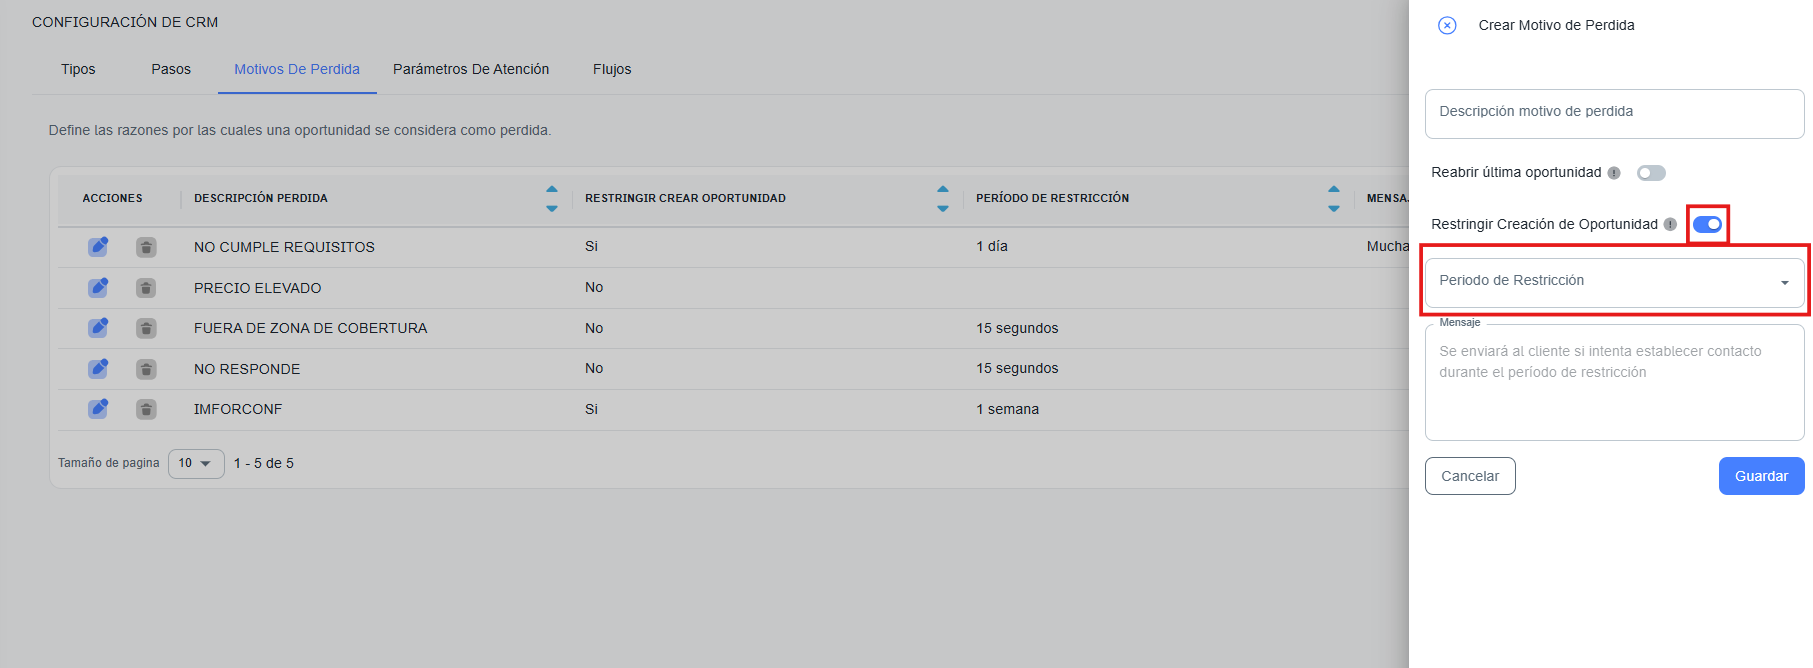Click the 1 día restriction period cell
This screenshot has height=668, width=1813.
(x=992, y=246)
